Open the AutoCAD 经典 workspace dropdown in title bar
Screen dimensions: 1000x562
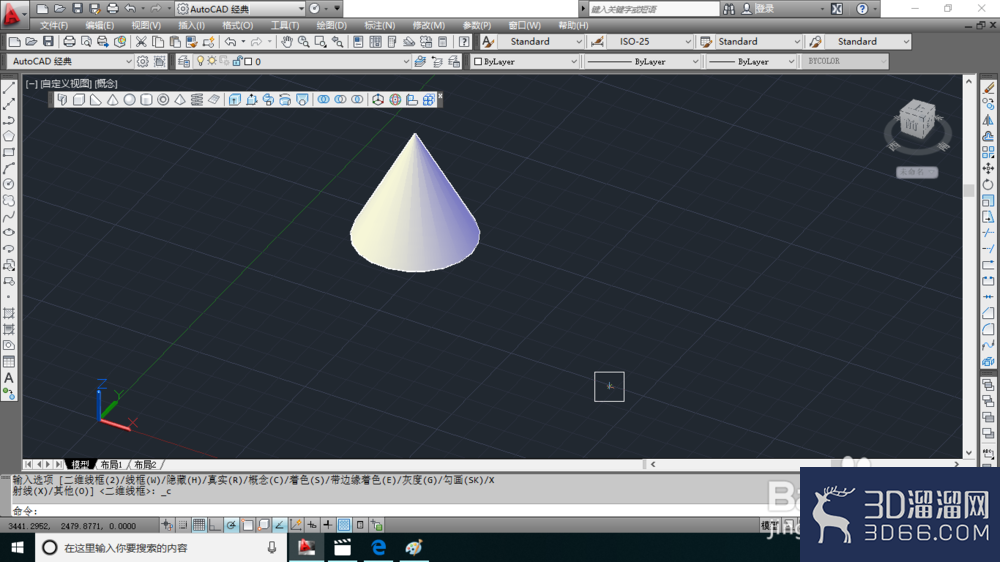coord(301,9)
